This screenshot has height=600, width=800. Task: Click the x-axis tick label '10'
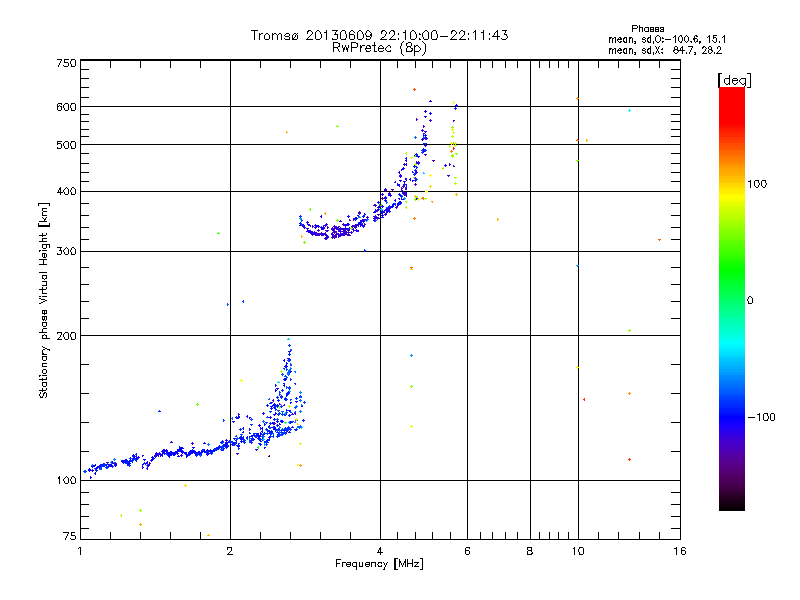(x=578, y=551)
